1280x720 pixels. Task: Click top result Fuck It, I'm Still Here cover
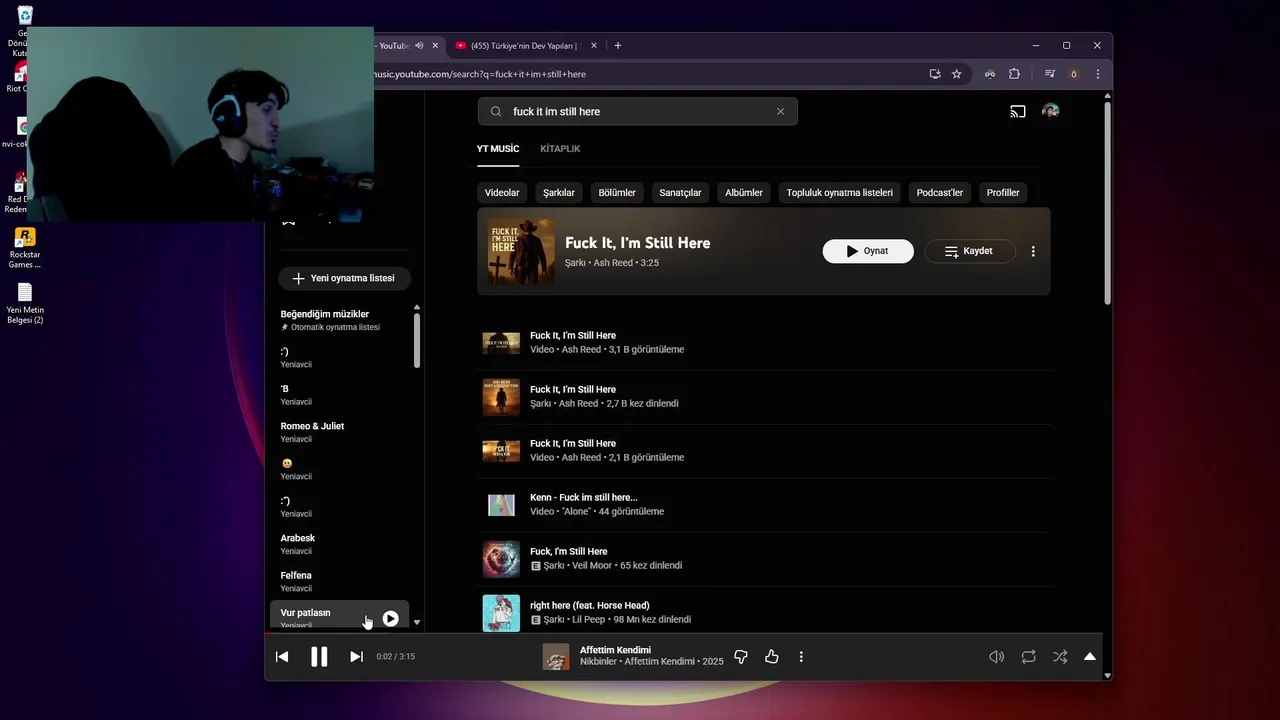coord(521,252)
